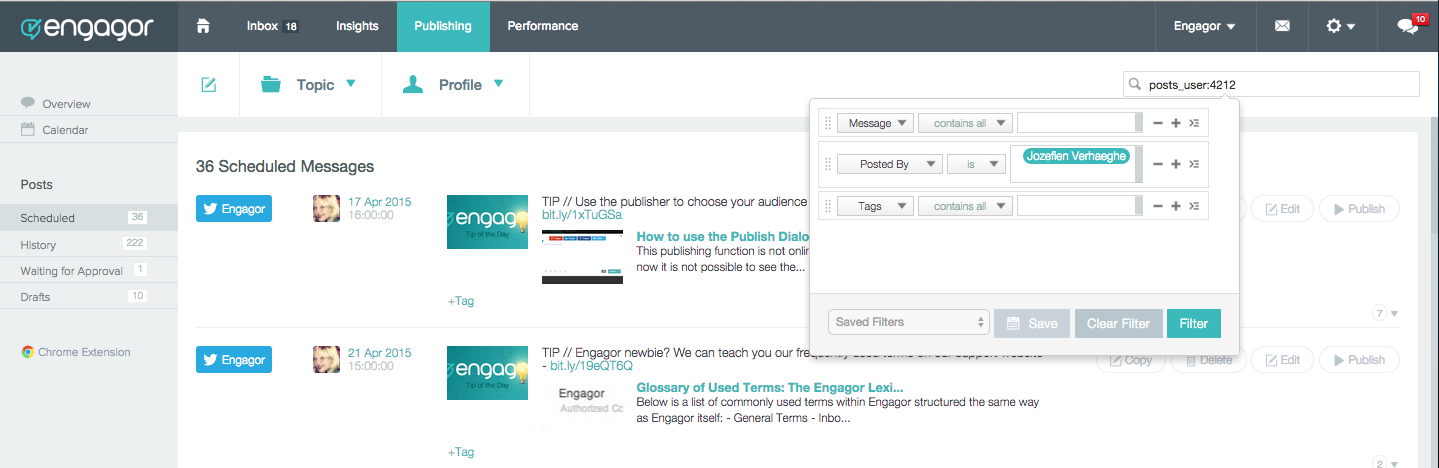Click the Filter button

coord(1193,323)
